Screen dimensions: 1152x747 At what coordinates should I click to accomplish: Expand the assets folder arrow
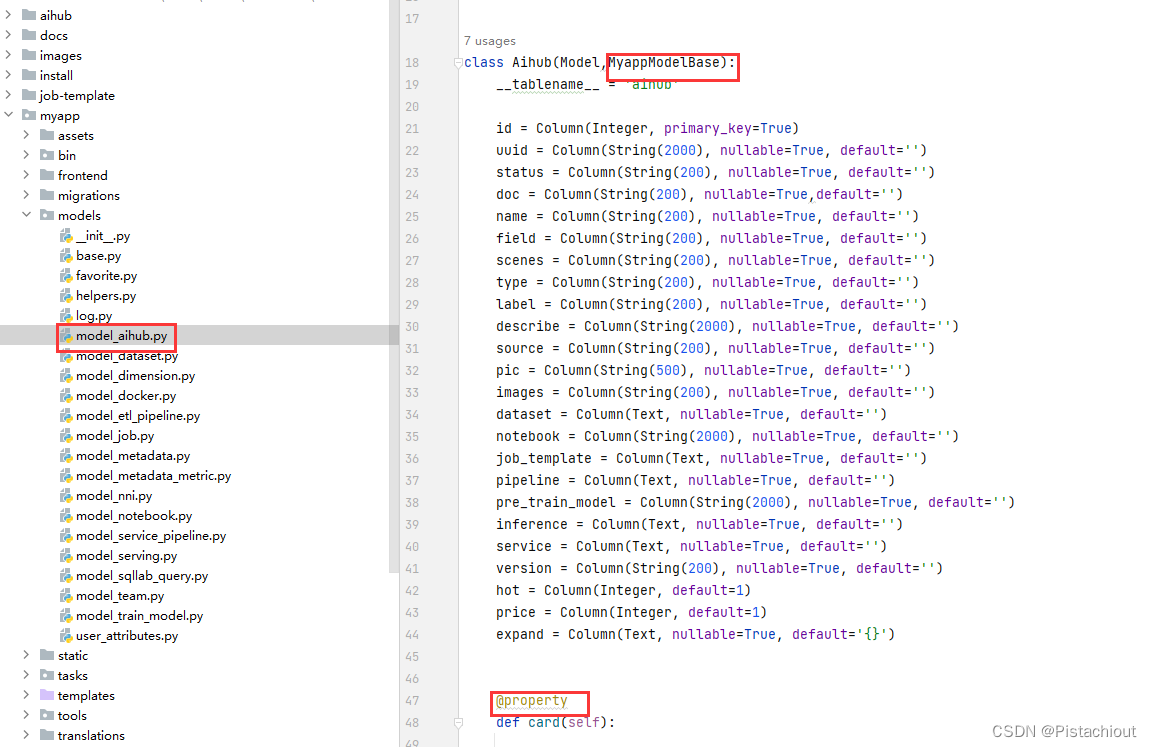coord(26,134)
